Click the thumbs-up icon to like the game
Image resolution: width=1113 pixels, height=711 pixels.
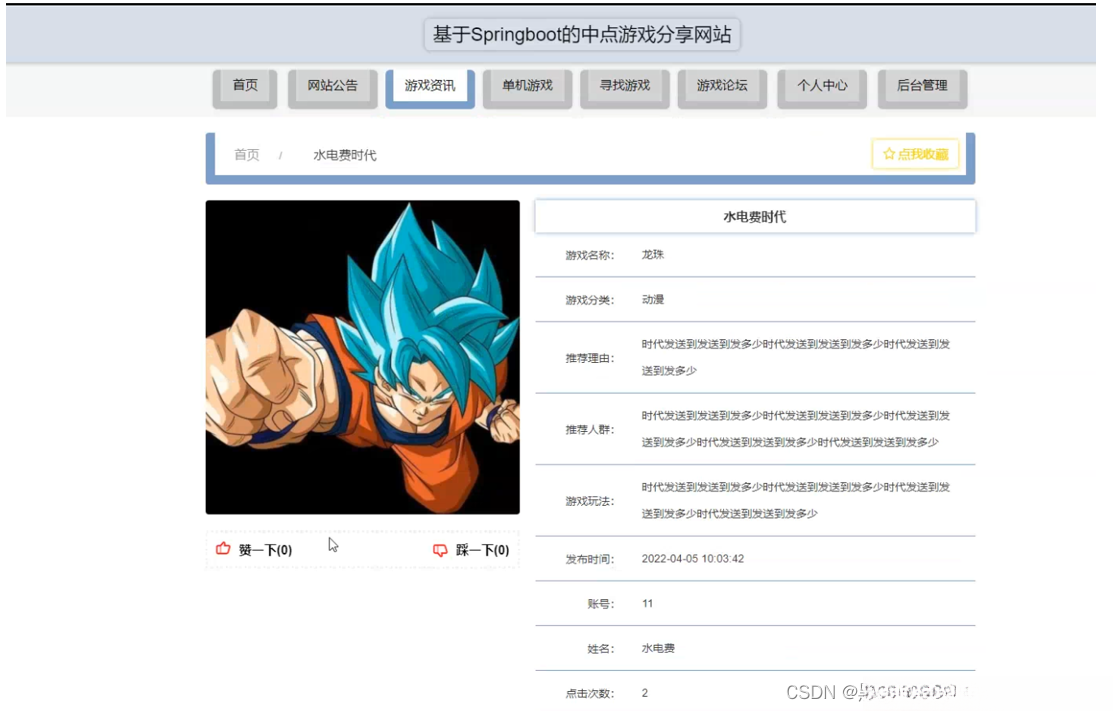pos(223,548)
